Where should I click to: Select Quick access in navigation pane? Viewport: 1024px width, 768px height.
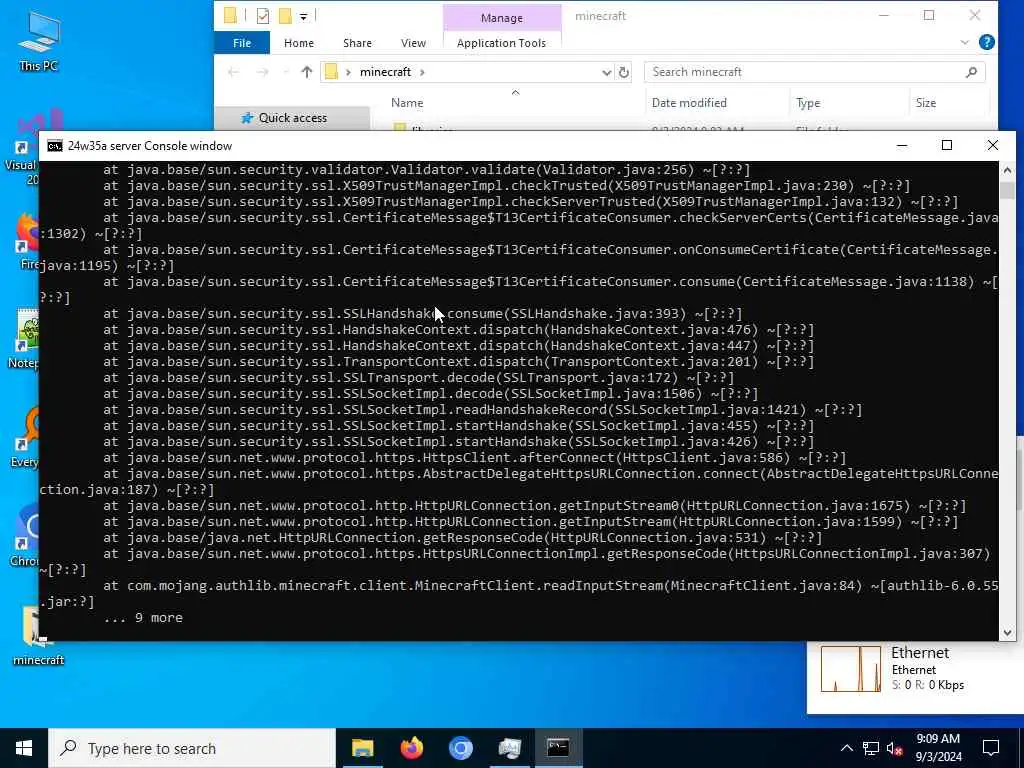click(x=292, y=118)
